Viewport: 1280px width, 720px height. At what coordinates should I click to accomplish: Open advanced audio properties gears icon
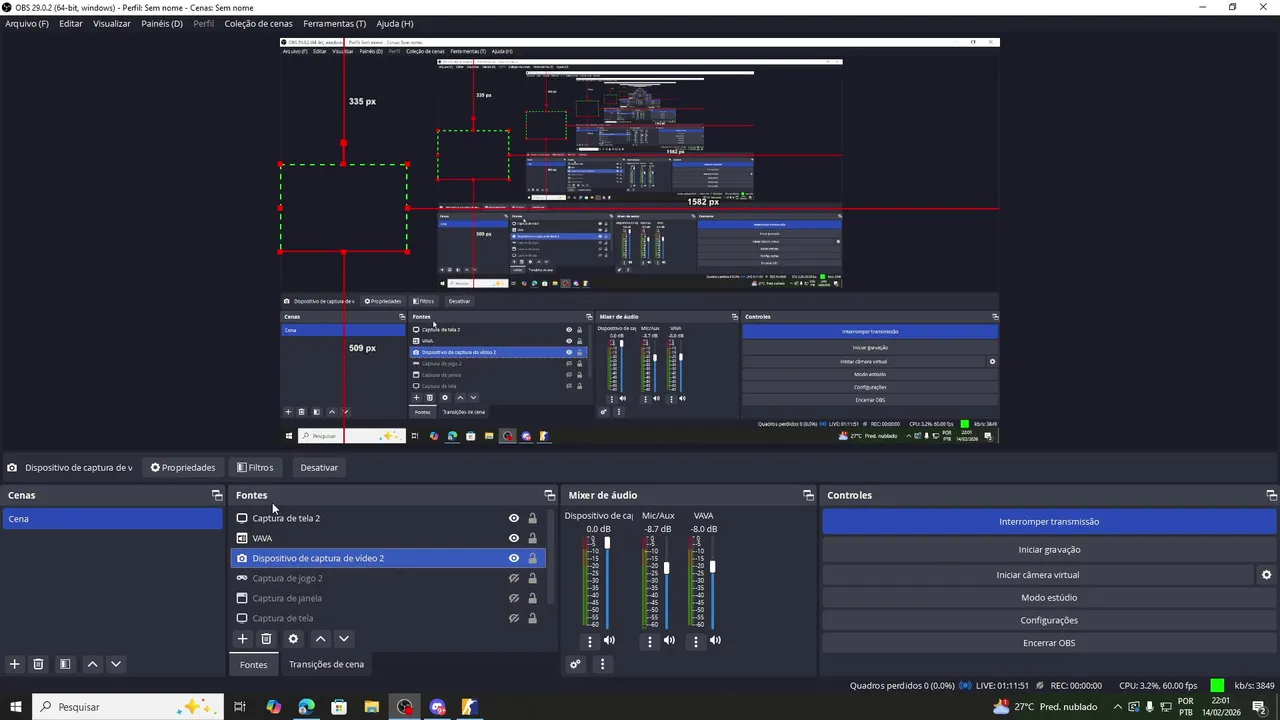pos(575,664)
